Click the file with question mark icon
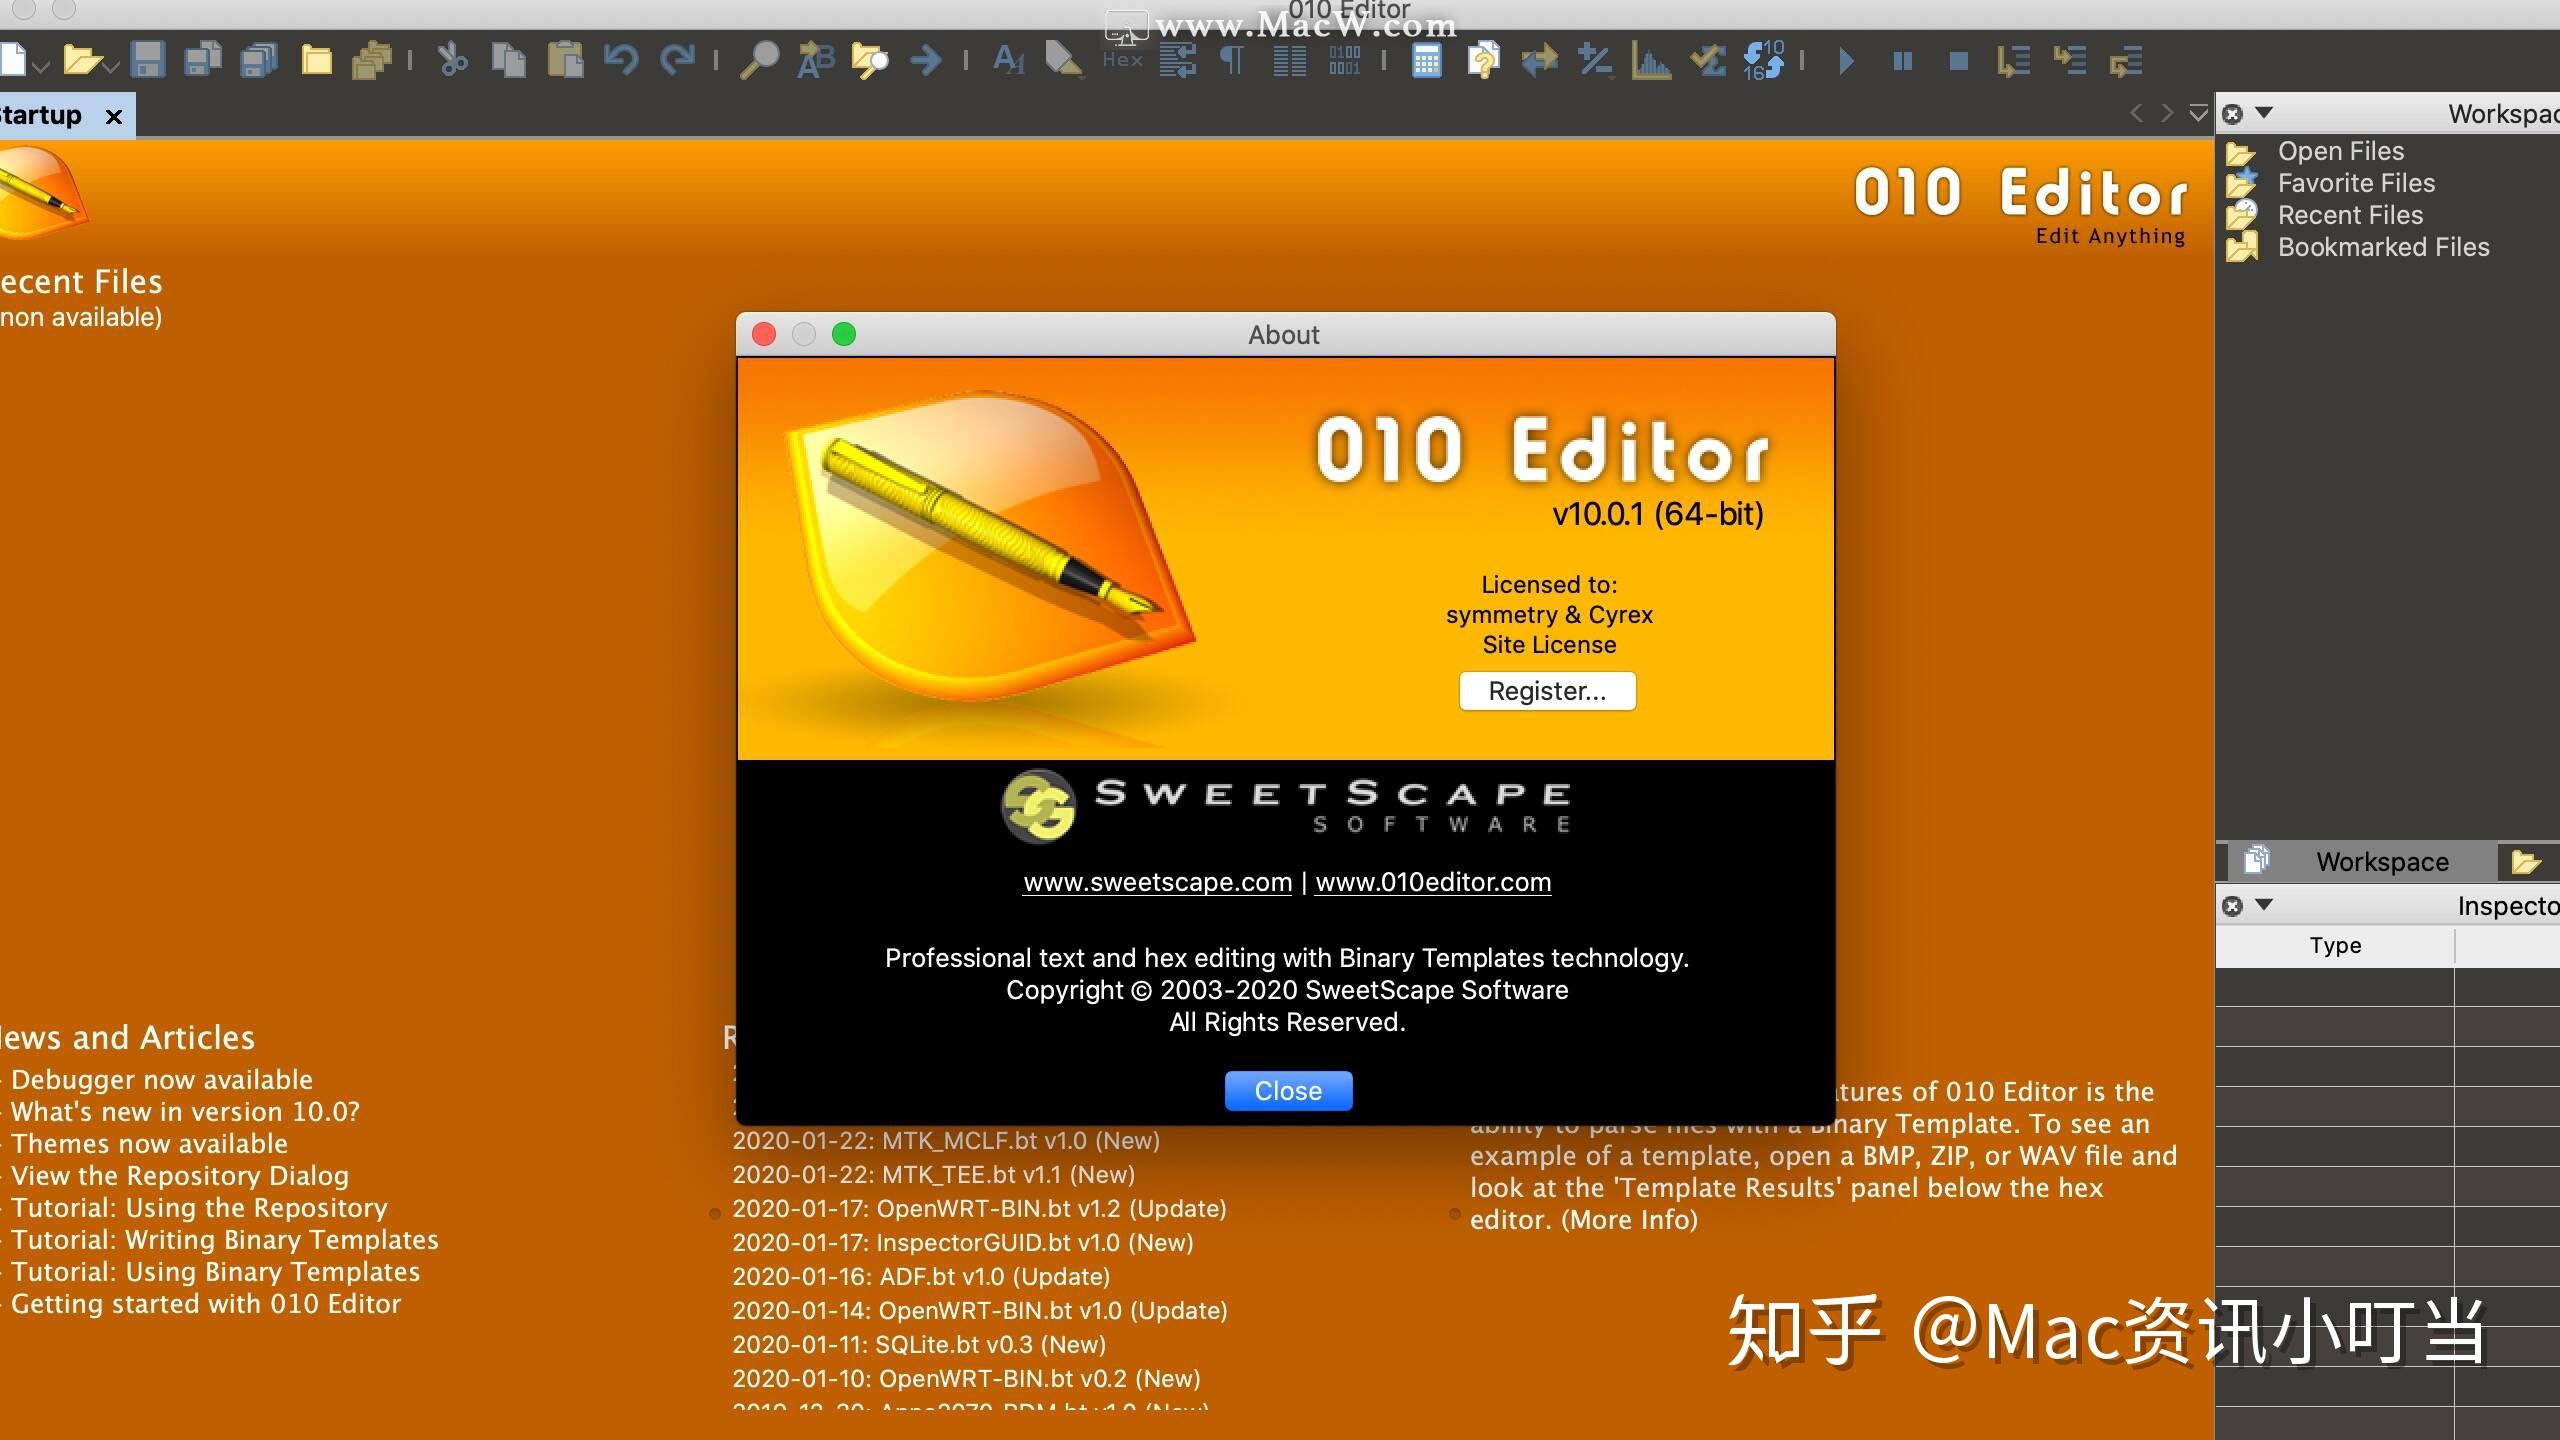This screenshot has height=1440, width=2560. (x=1483, y=60)
